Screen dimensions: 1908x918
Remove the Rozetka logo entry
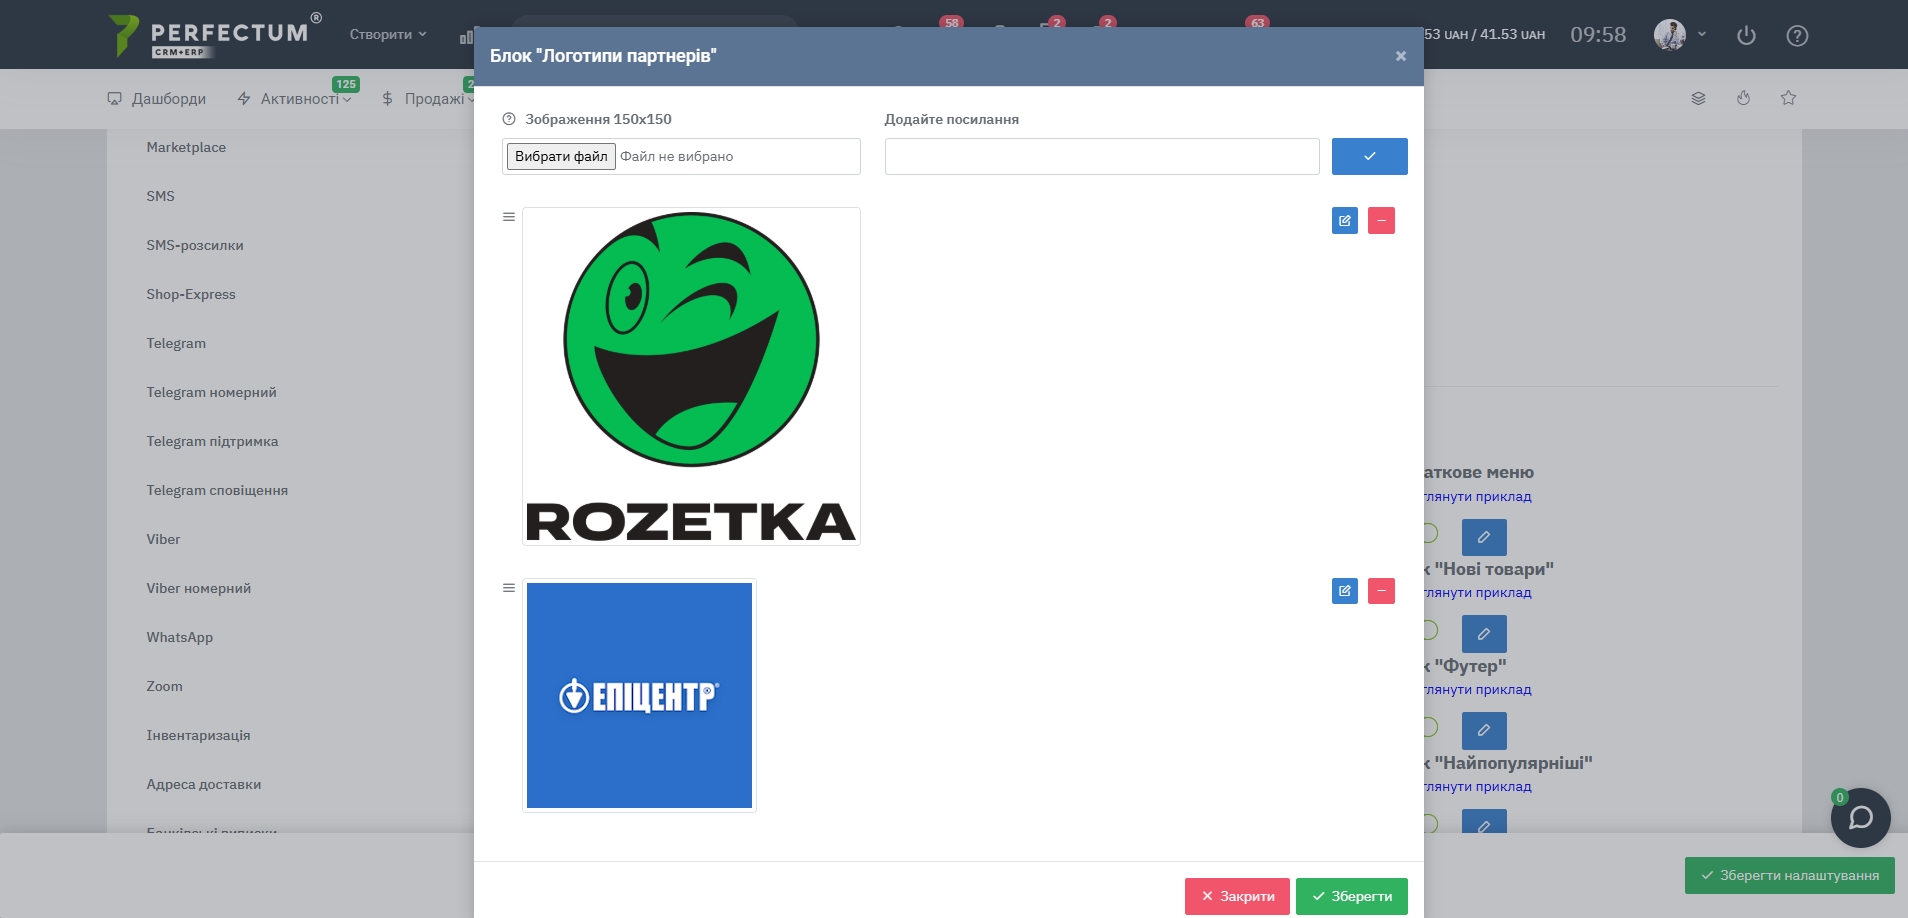(1381, 220)
